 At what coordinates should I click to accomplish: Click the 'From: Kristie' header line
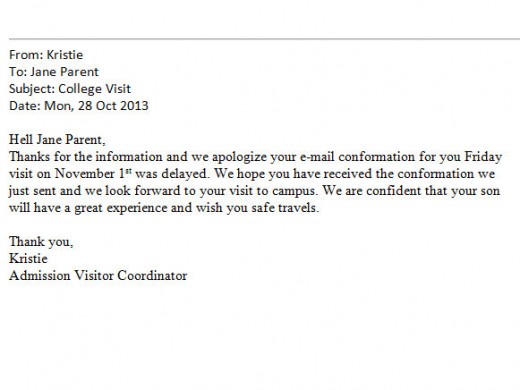click(x=46, y=55)
